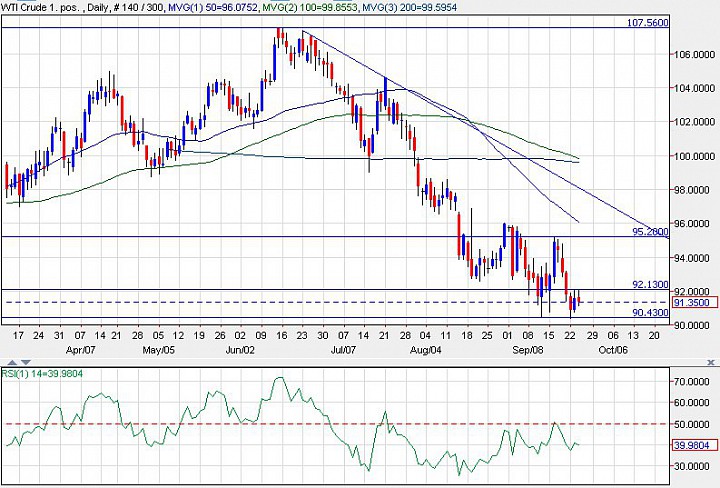Click 90.0000 on the price axis
The image size is (720, 488).
pyautogui.click(x=694, y=325)
